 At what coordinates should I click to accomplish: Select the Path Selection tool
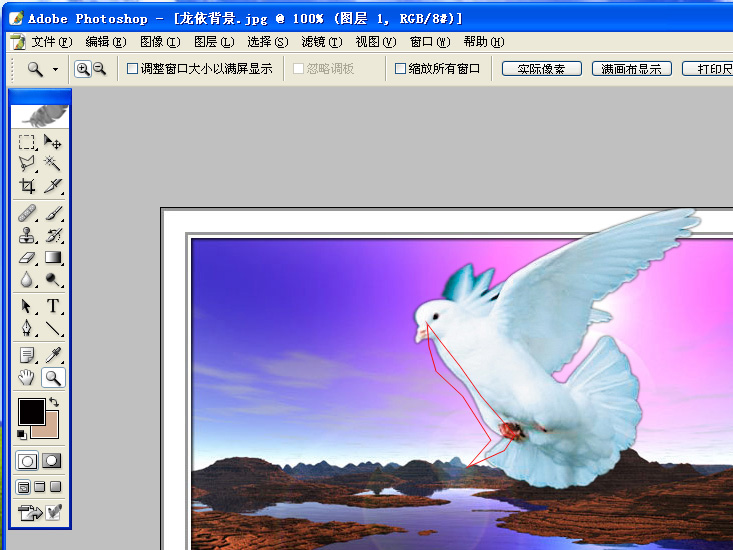(x=27, y=306)
